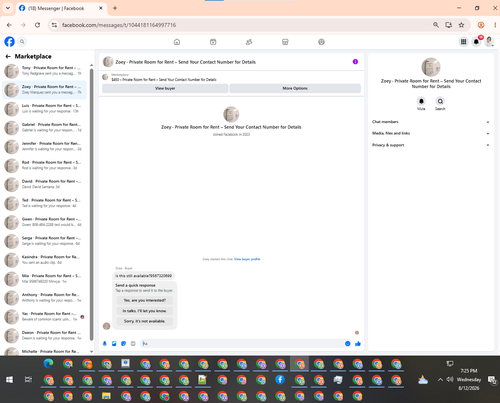Open the Groups icon in top navigation

point(321,42)
